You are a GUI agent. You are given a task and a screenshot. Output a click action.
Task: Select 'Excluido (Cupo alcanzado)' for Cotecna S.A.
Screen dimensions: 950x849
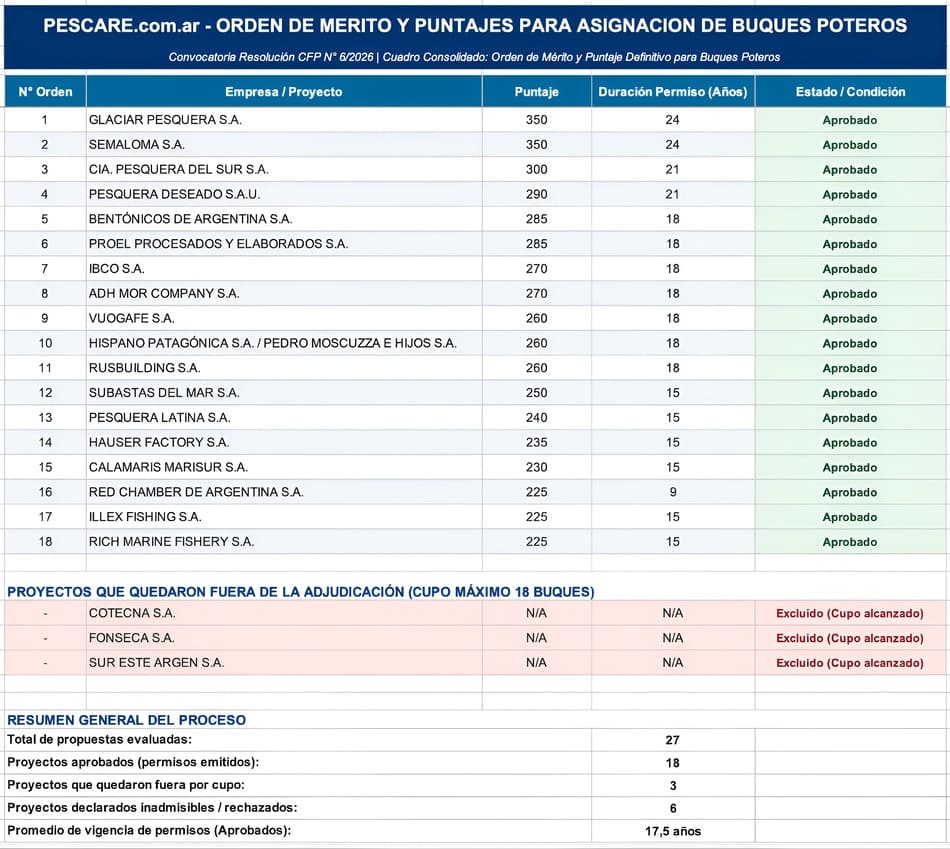point(850,614)
